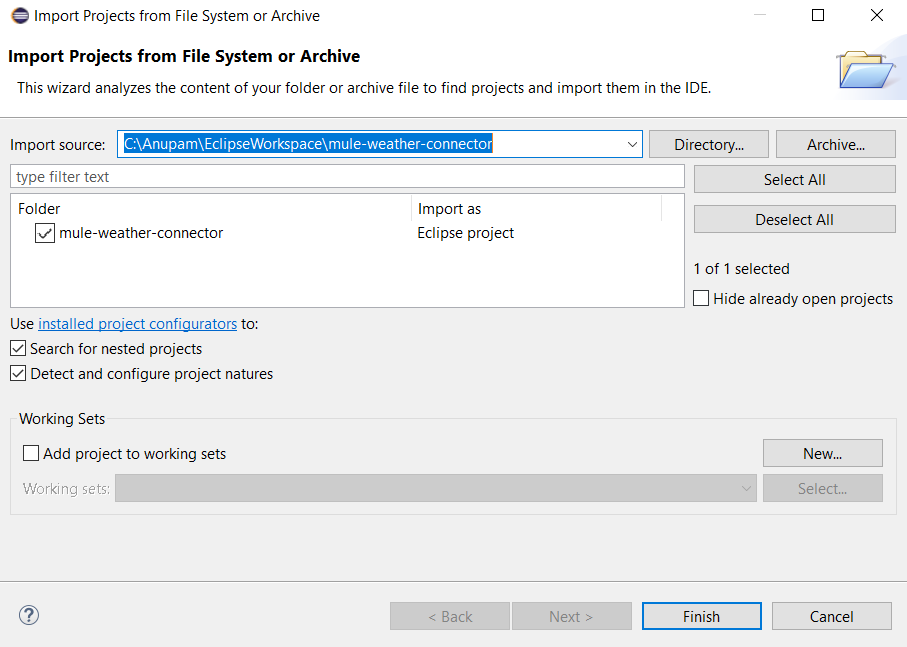The image size is (907, 647).
Task: Click the type filter text field
Action: [x=347, y=177]
